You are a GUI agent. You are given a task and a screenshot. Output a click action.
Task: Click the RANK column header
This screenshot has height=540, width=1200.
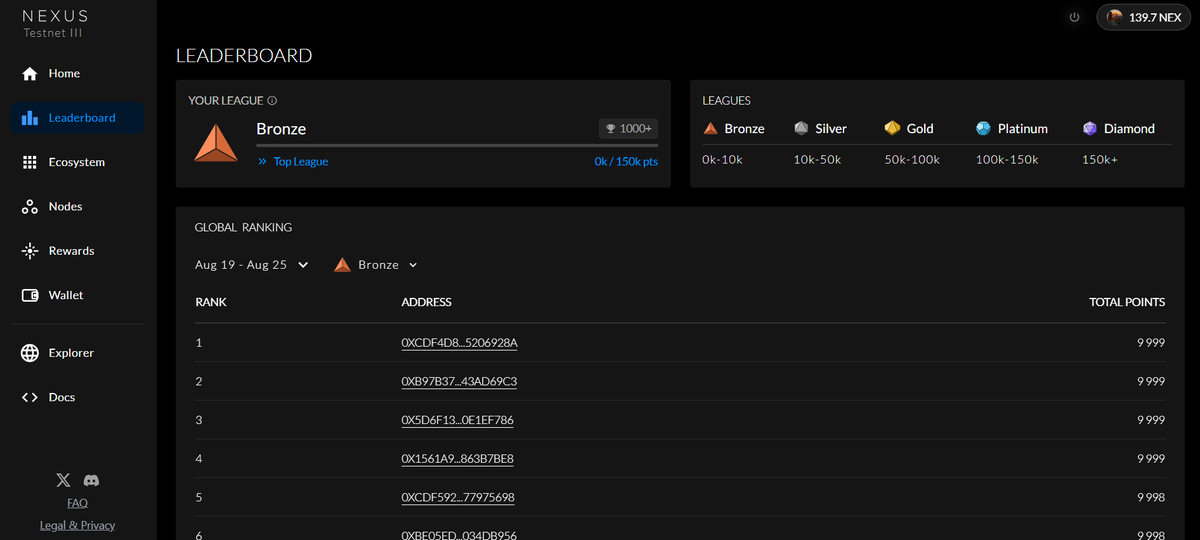point(211,302)
